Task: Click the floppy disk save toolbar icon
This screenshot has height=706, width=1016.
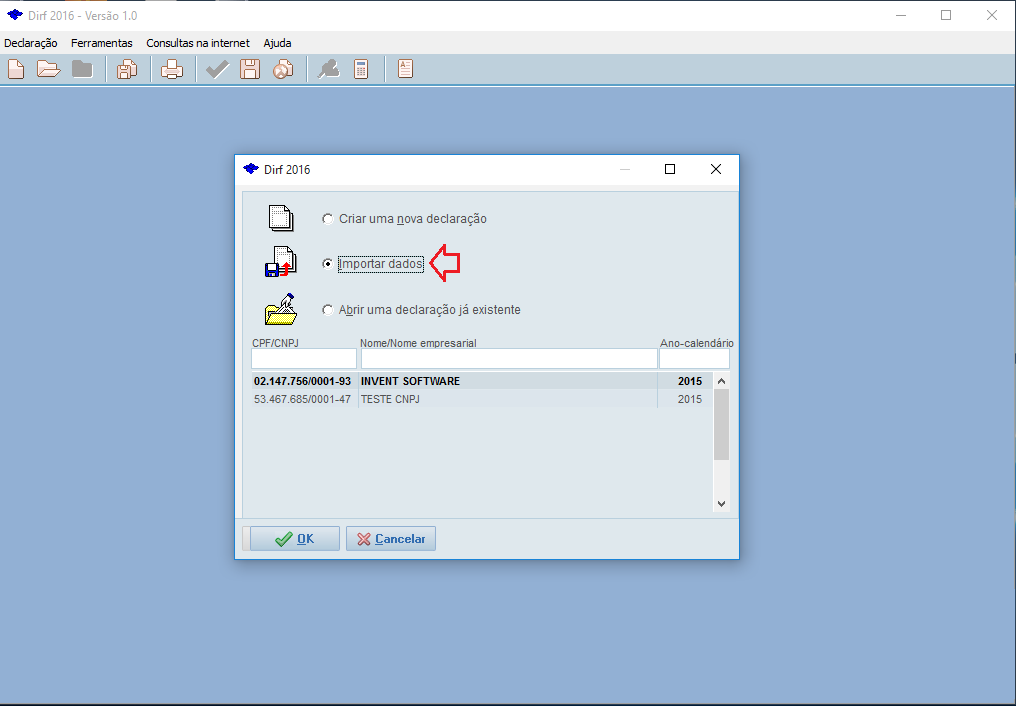Action: tap(250, 69)
